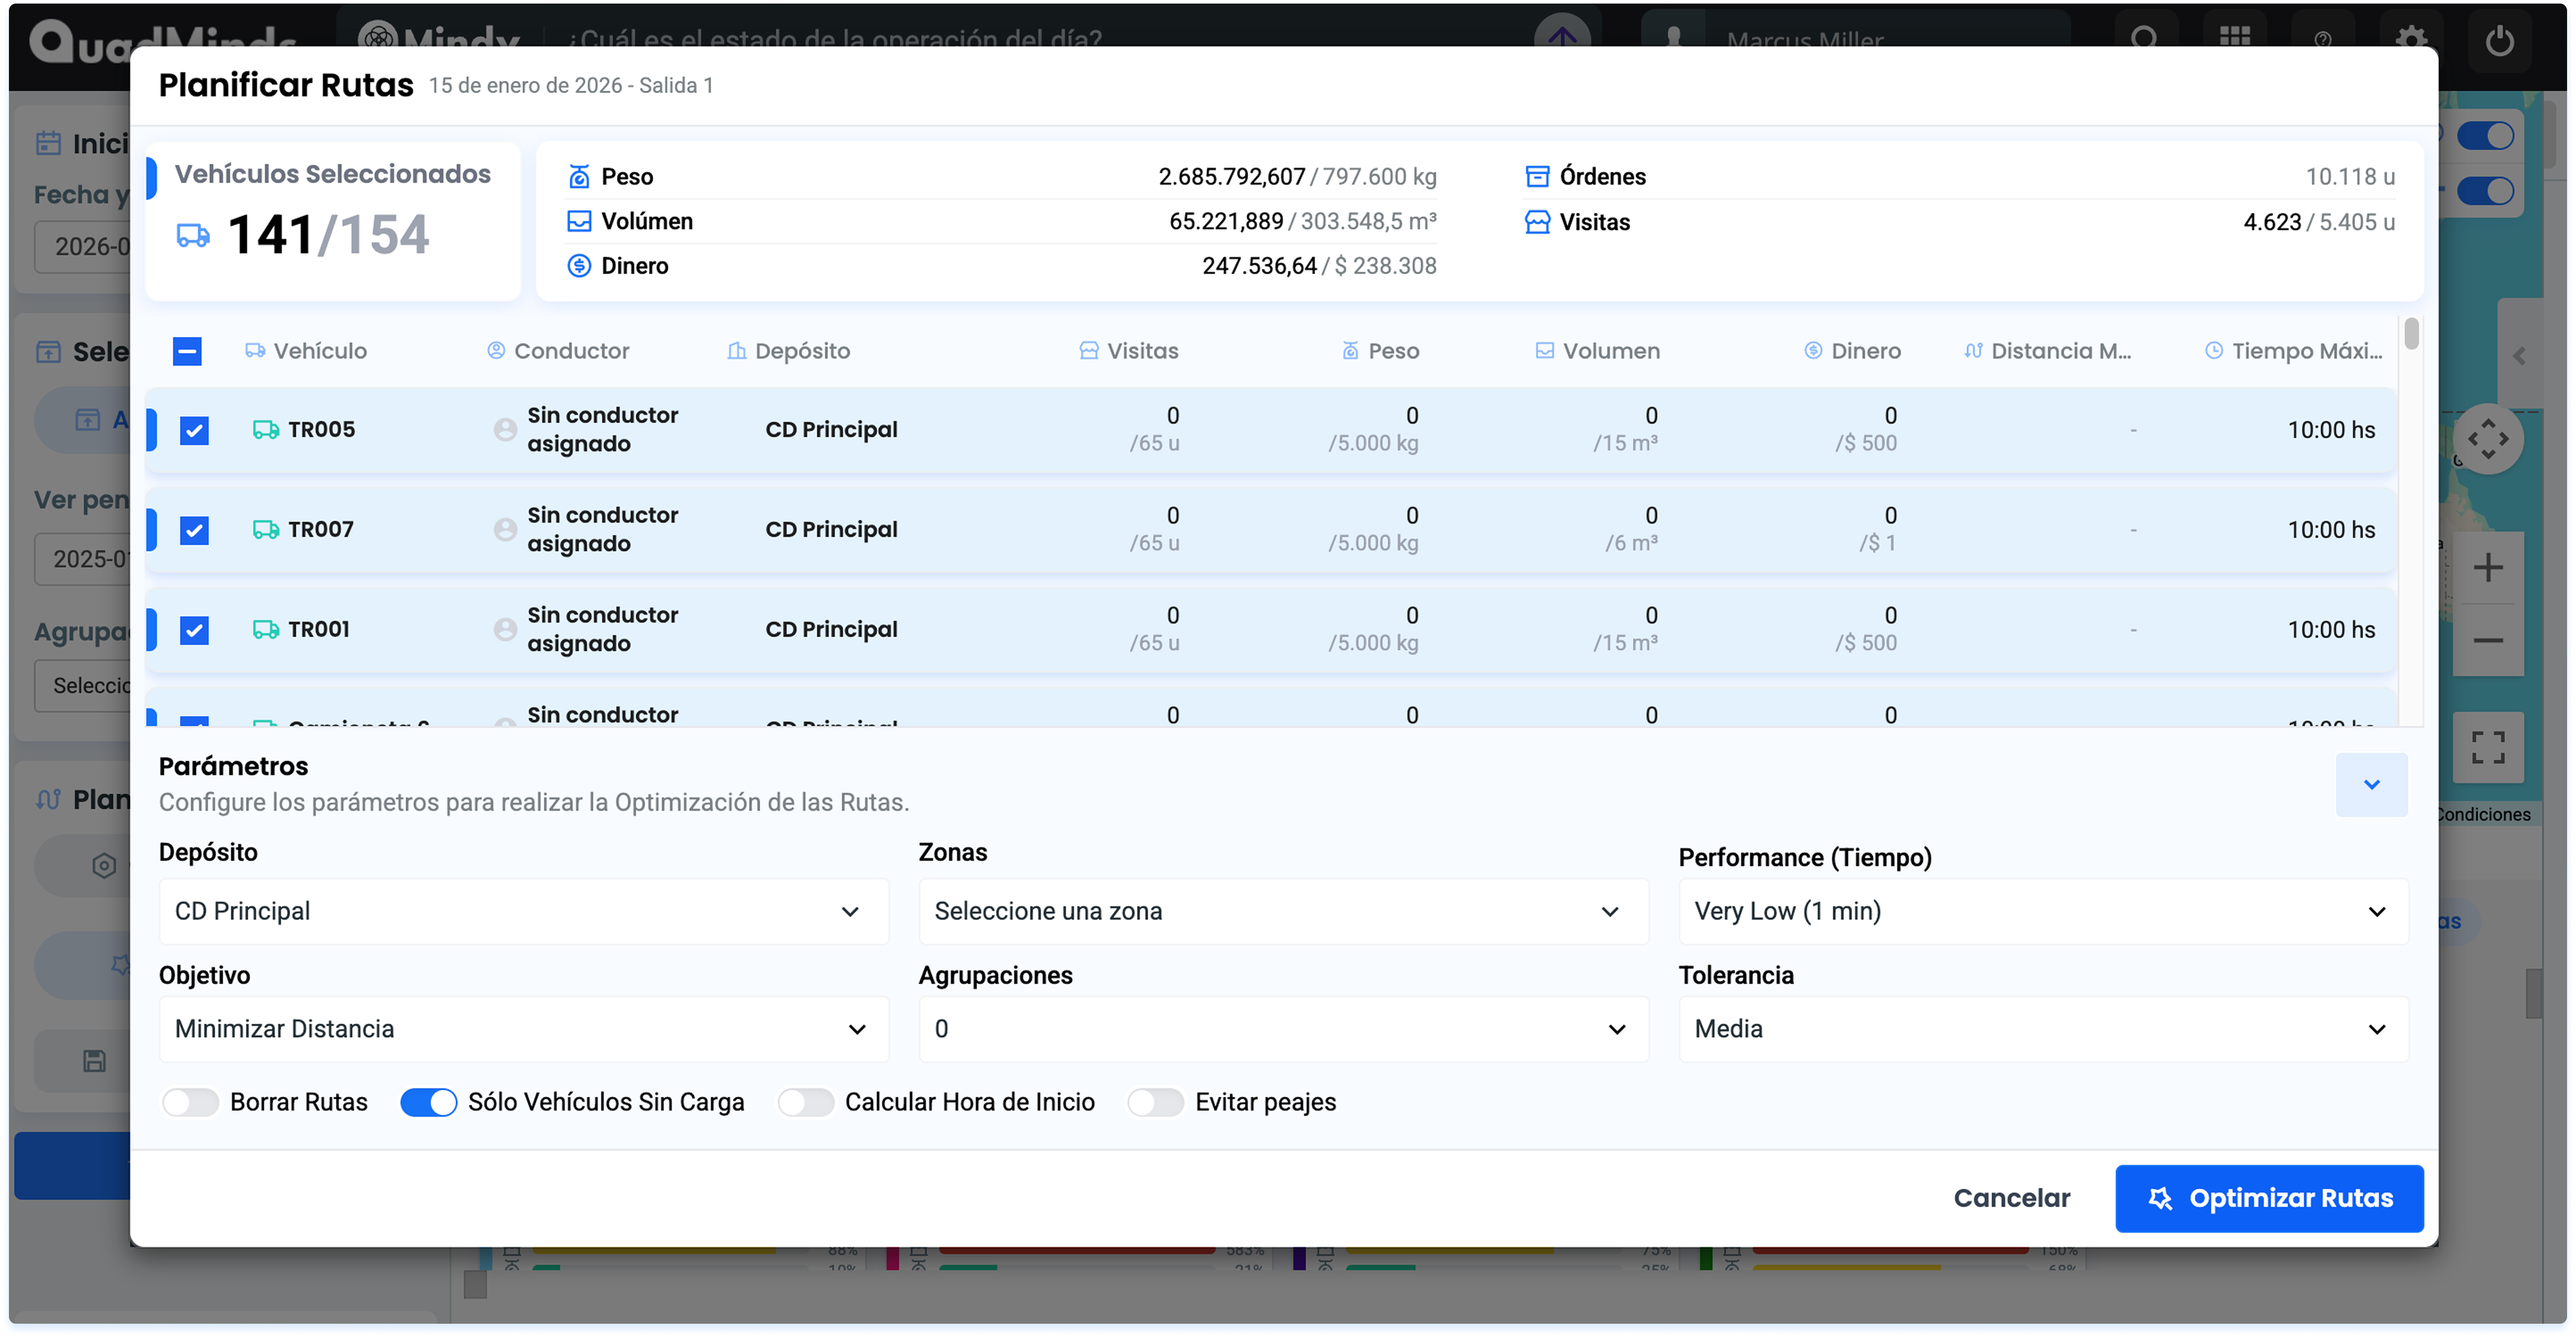The image size is (2576, 1338).
Task: Uncheck the TR007 vehicle checkbox
Action: point(194,530)
